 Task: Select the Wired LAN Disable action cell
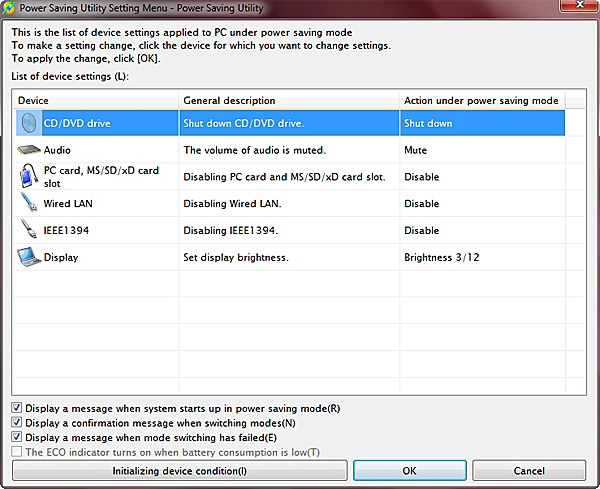click(421, 204)
